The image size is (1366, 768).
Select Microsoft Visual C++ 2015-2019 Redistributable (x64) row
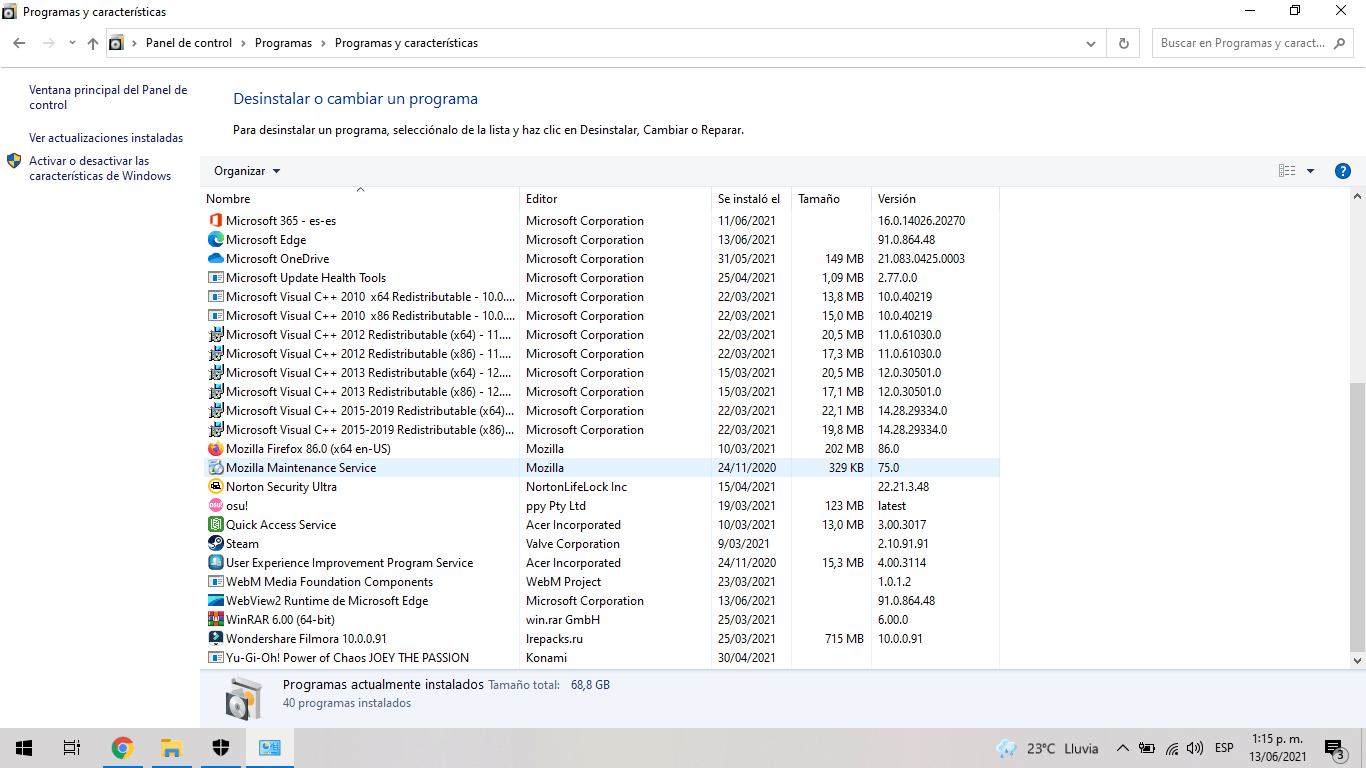pyautogui.click(x=600, y=411)
